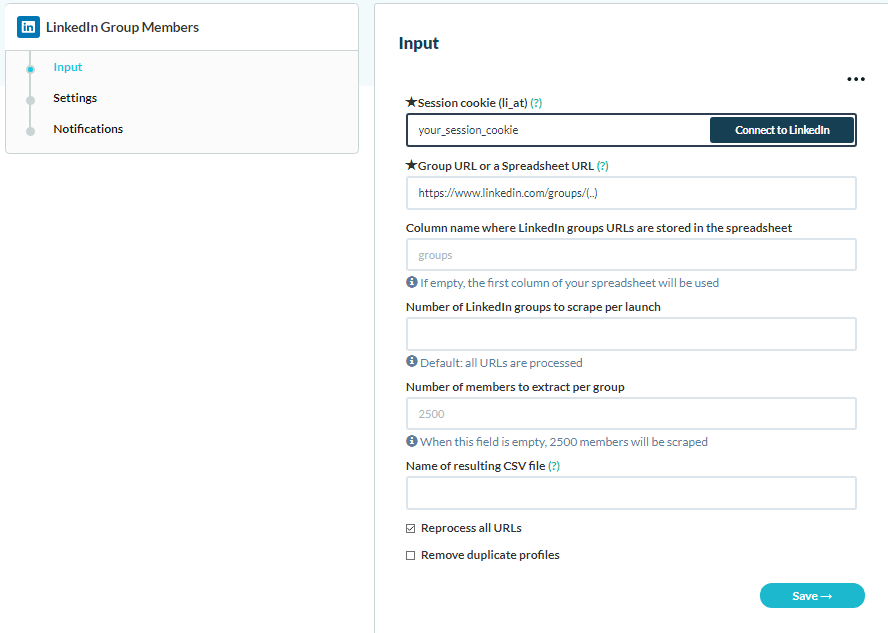Click the Save button

(x=812, y=596)
